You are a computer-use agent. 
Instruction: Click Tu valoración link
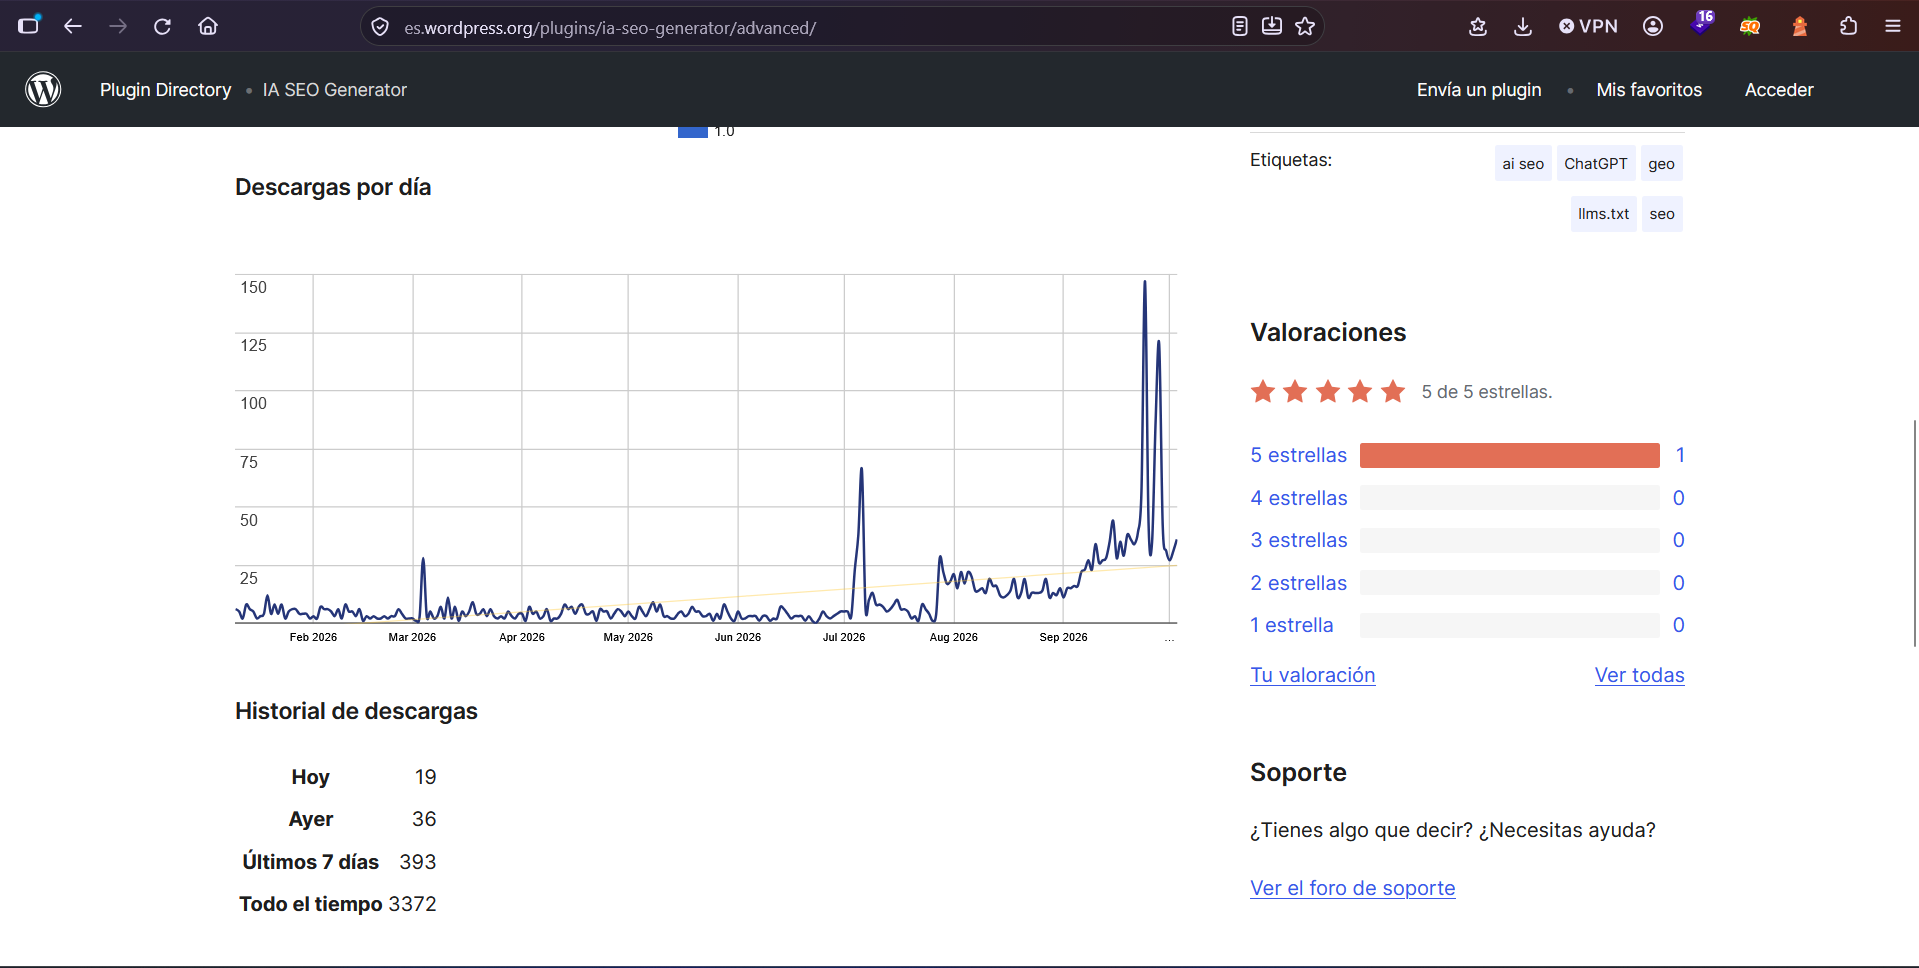[x=1312, y=675]
